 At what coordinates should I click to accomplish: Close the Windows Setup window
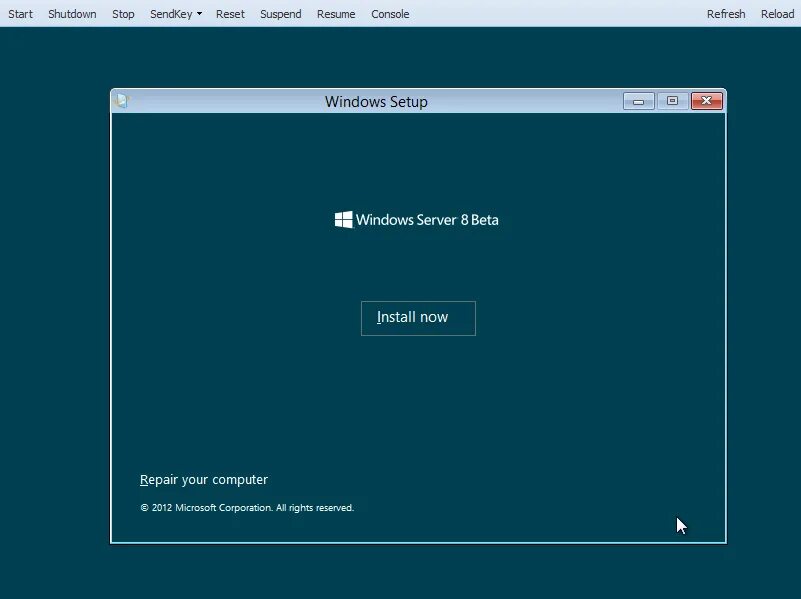[x=706, y=101]
